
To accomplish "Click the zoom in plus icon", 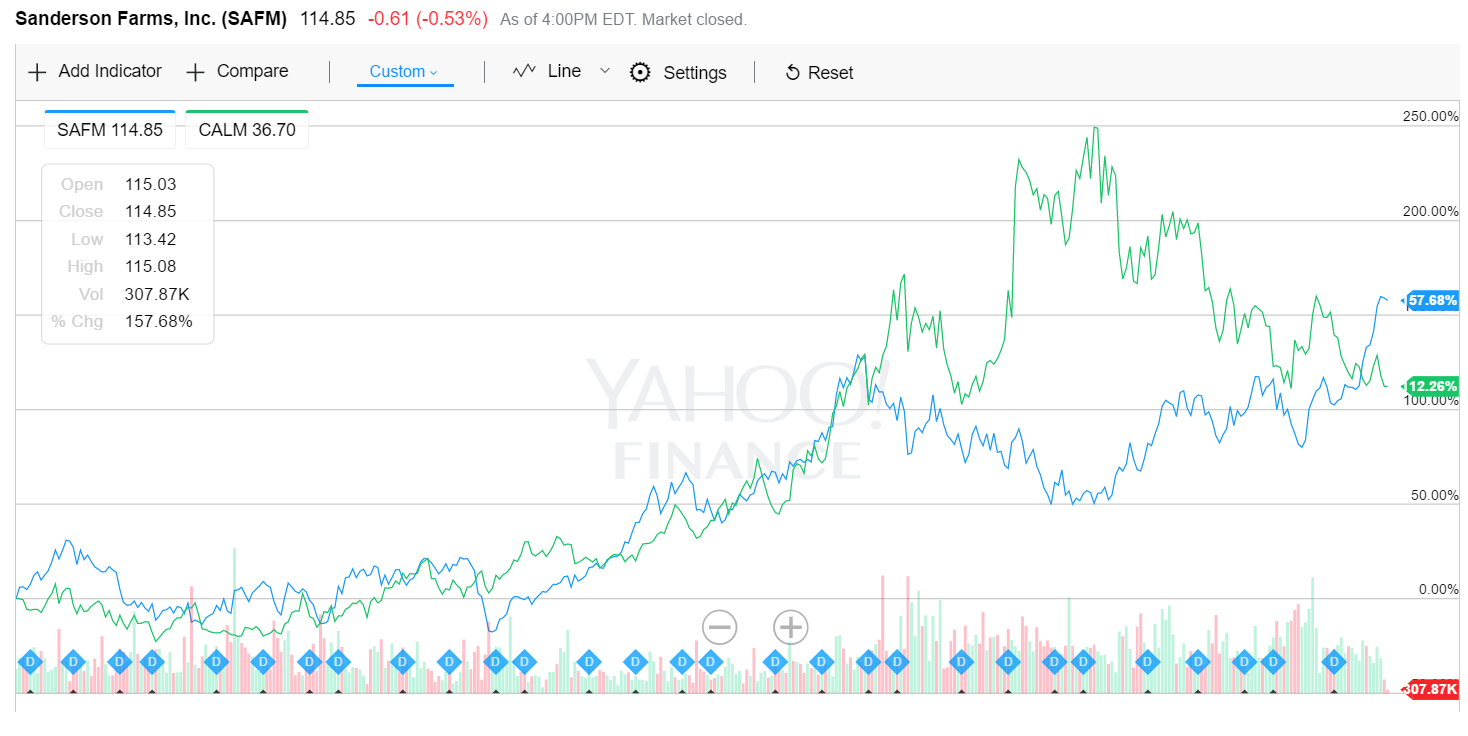I will click(x=789, y=626).
